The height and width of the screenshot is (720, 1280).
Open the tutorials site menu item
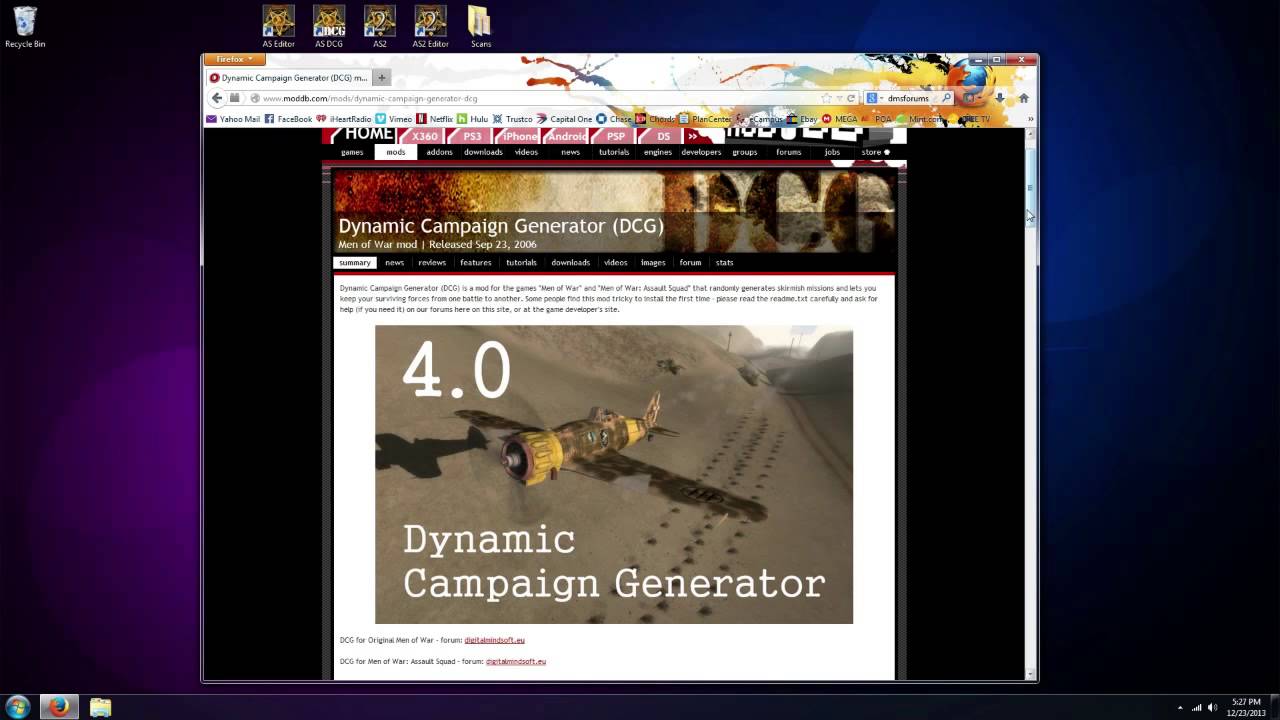[x=614, y=152]
